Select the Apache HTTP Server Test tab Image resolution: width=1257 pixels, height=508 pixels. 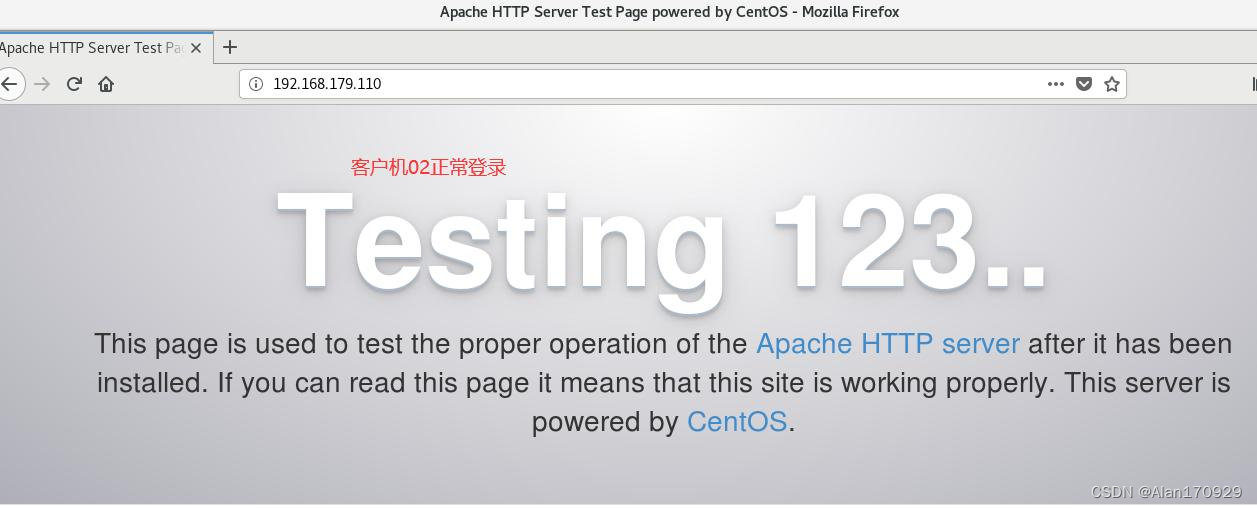105,48
